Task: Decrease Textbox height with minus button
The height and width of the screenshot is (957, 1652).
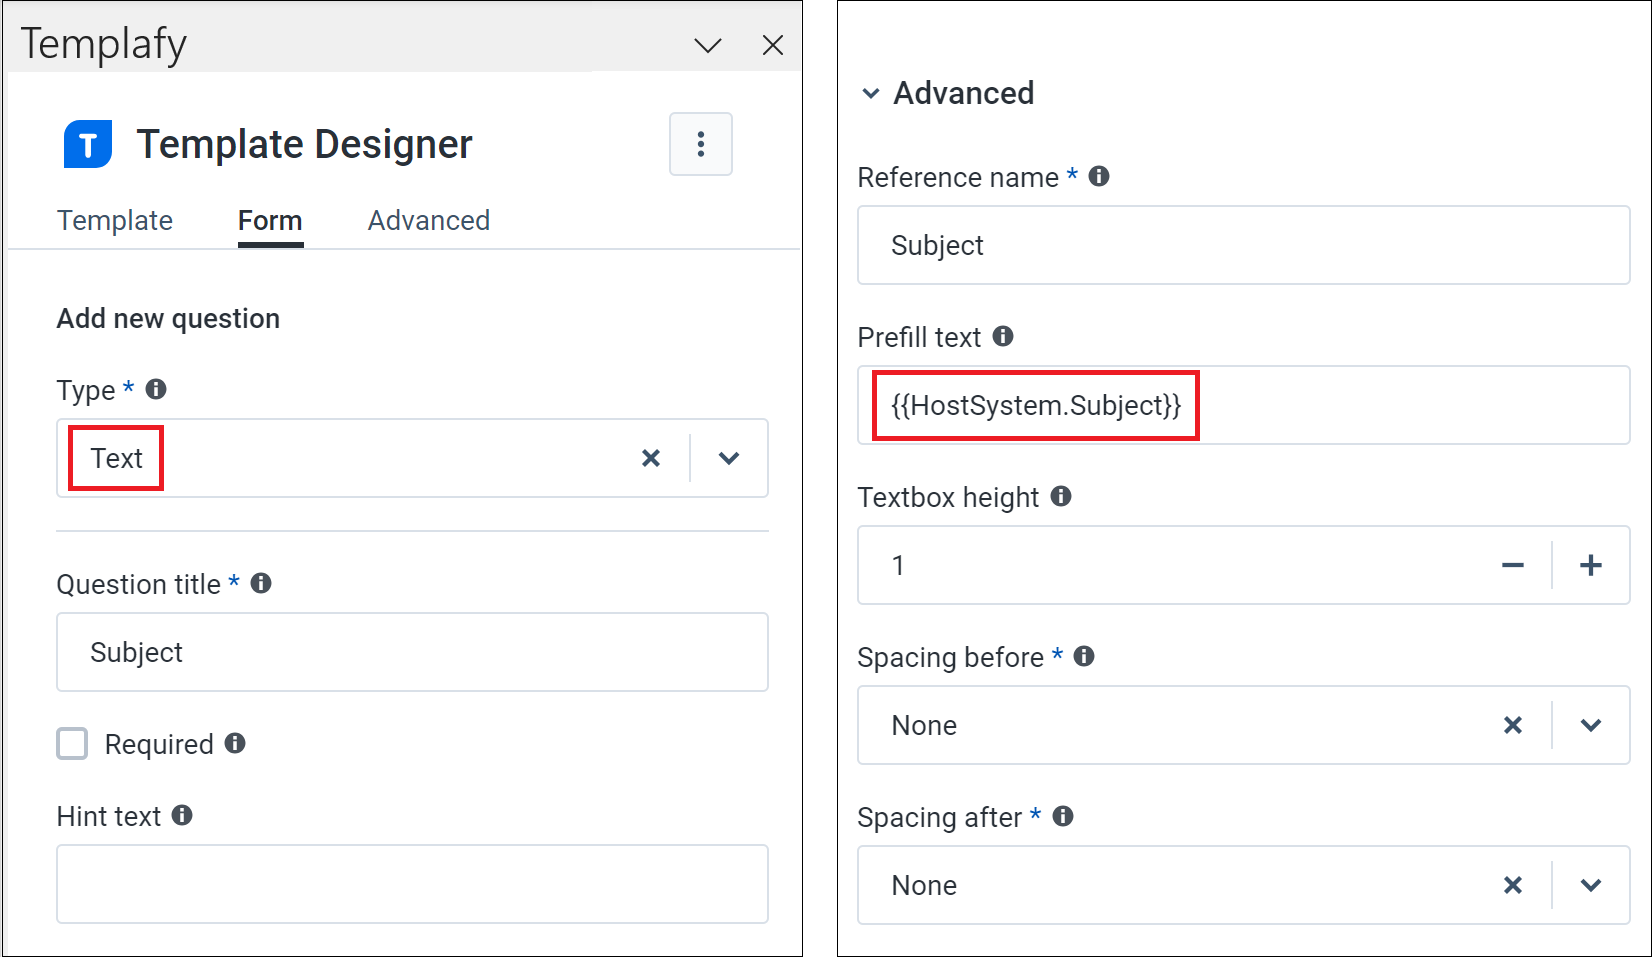Action: 1513,565
